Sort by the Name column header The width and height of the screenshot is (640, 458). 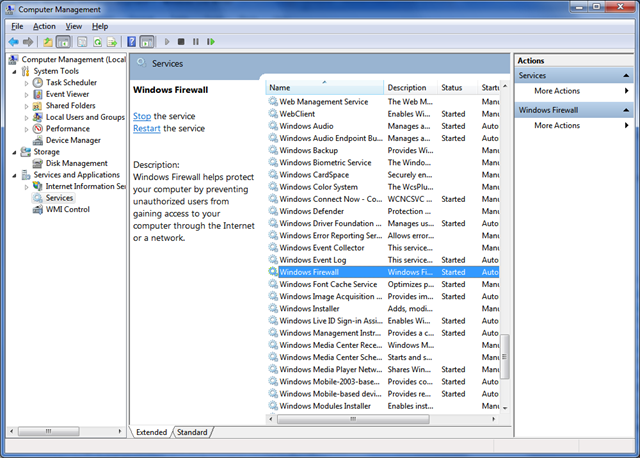tap(325, 88)
